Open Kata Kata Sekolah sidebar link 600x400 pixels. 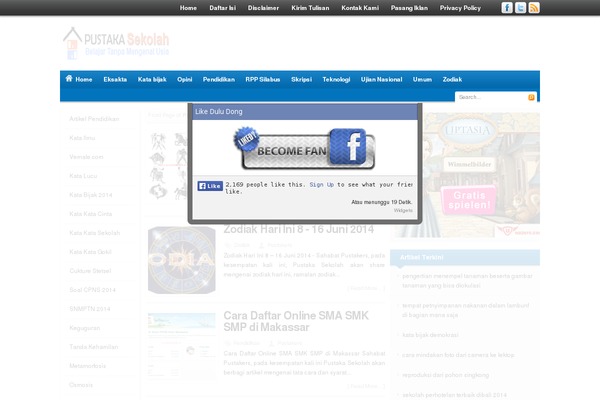tap(95, 233)
